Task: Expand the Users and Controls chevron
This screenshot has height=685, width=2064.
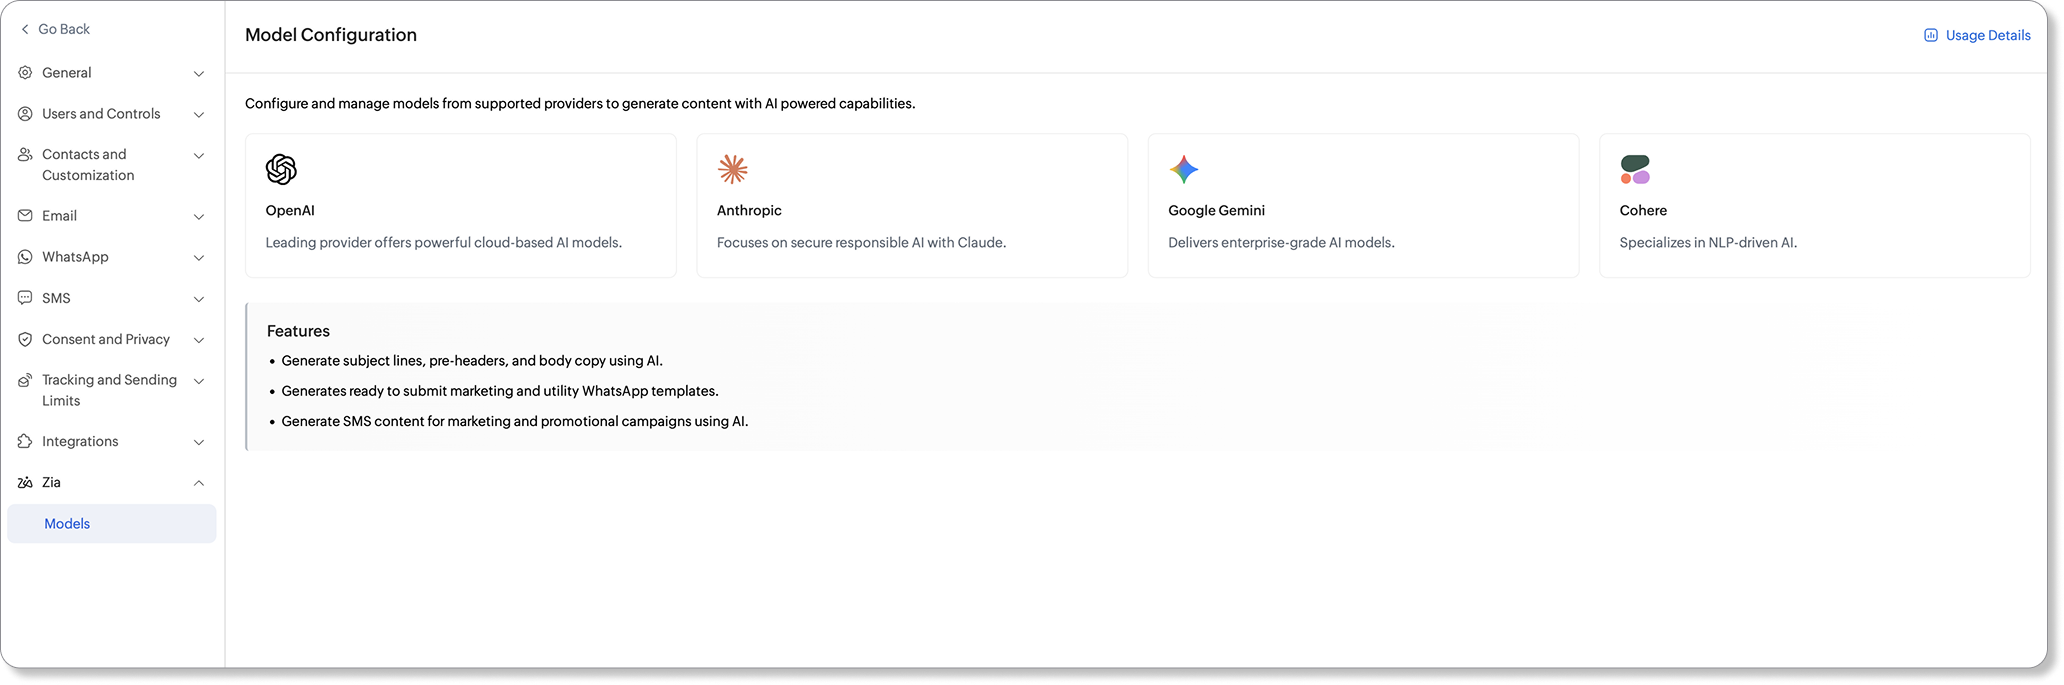Action: coord(199,114)
